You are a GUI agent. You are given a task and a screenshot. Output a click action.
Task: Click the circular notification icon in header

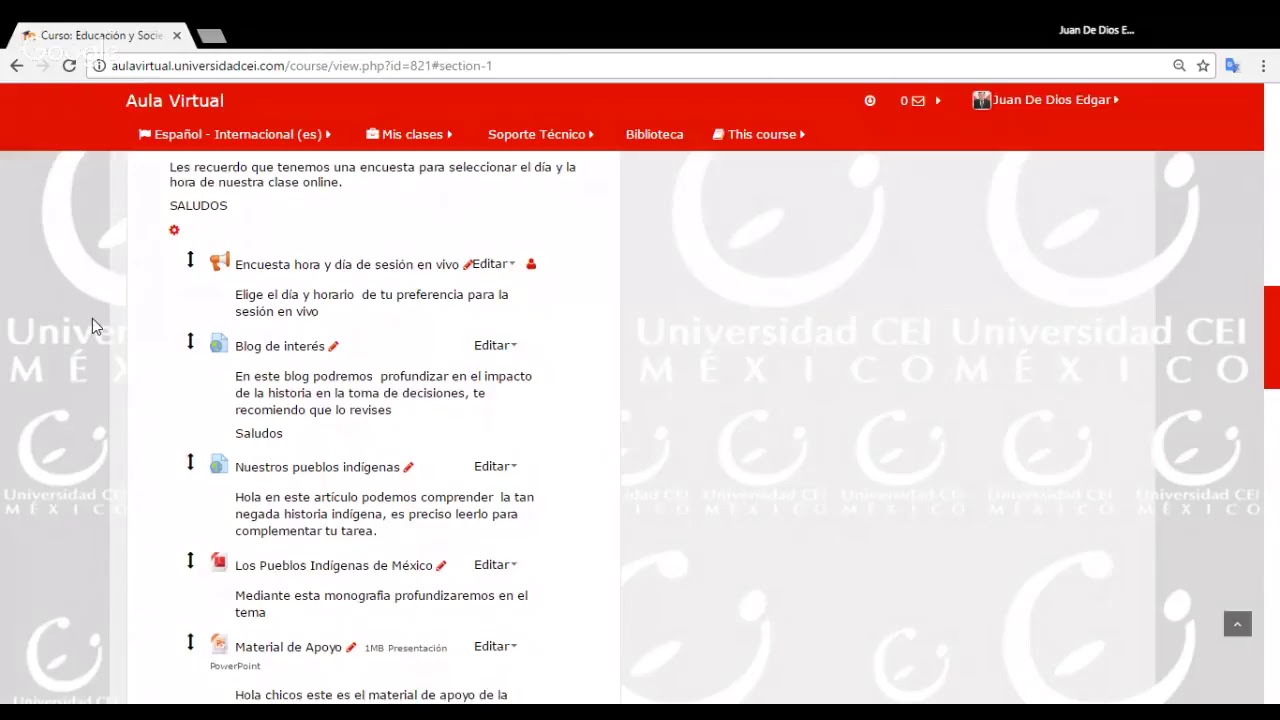pos(870,100)
